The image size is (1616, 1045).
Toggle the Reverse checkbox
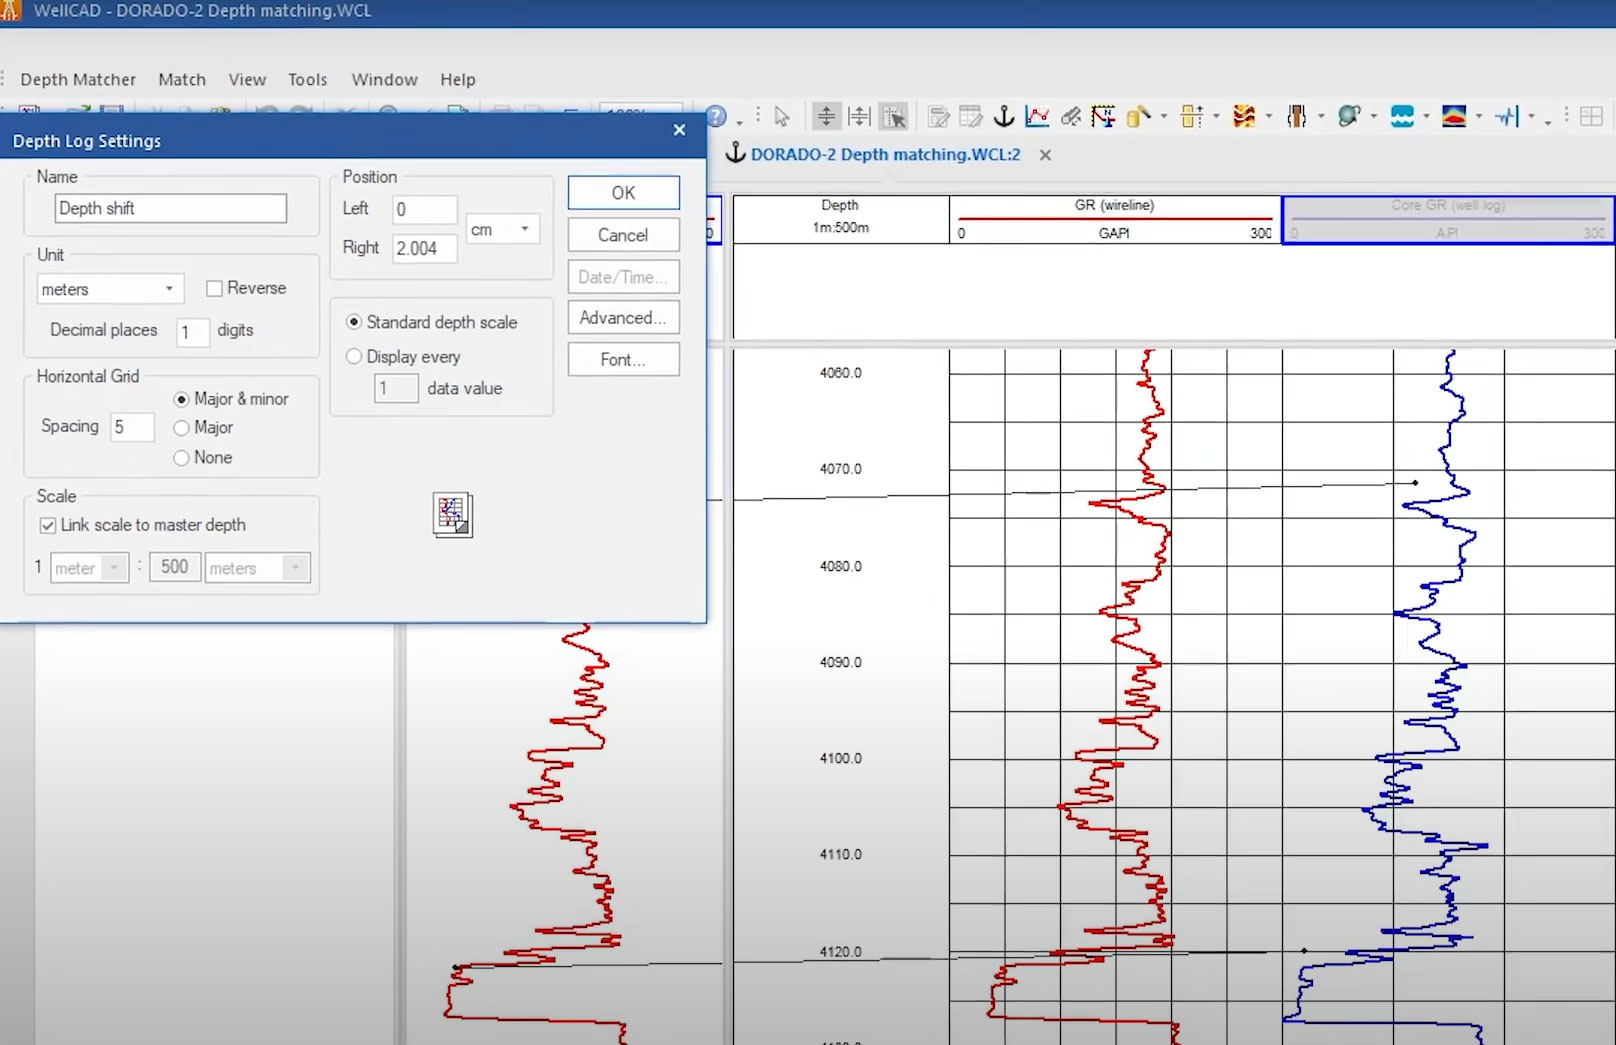(x=214, y=288)
